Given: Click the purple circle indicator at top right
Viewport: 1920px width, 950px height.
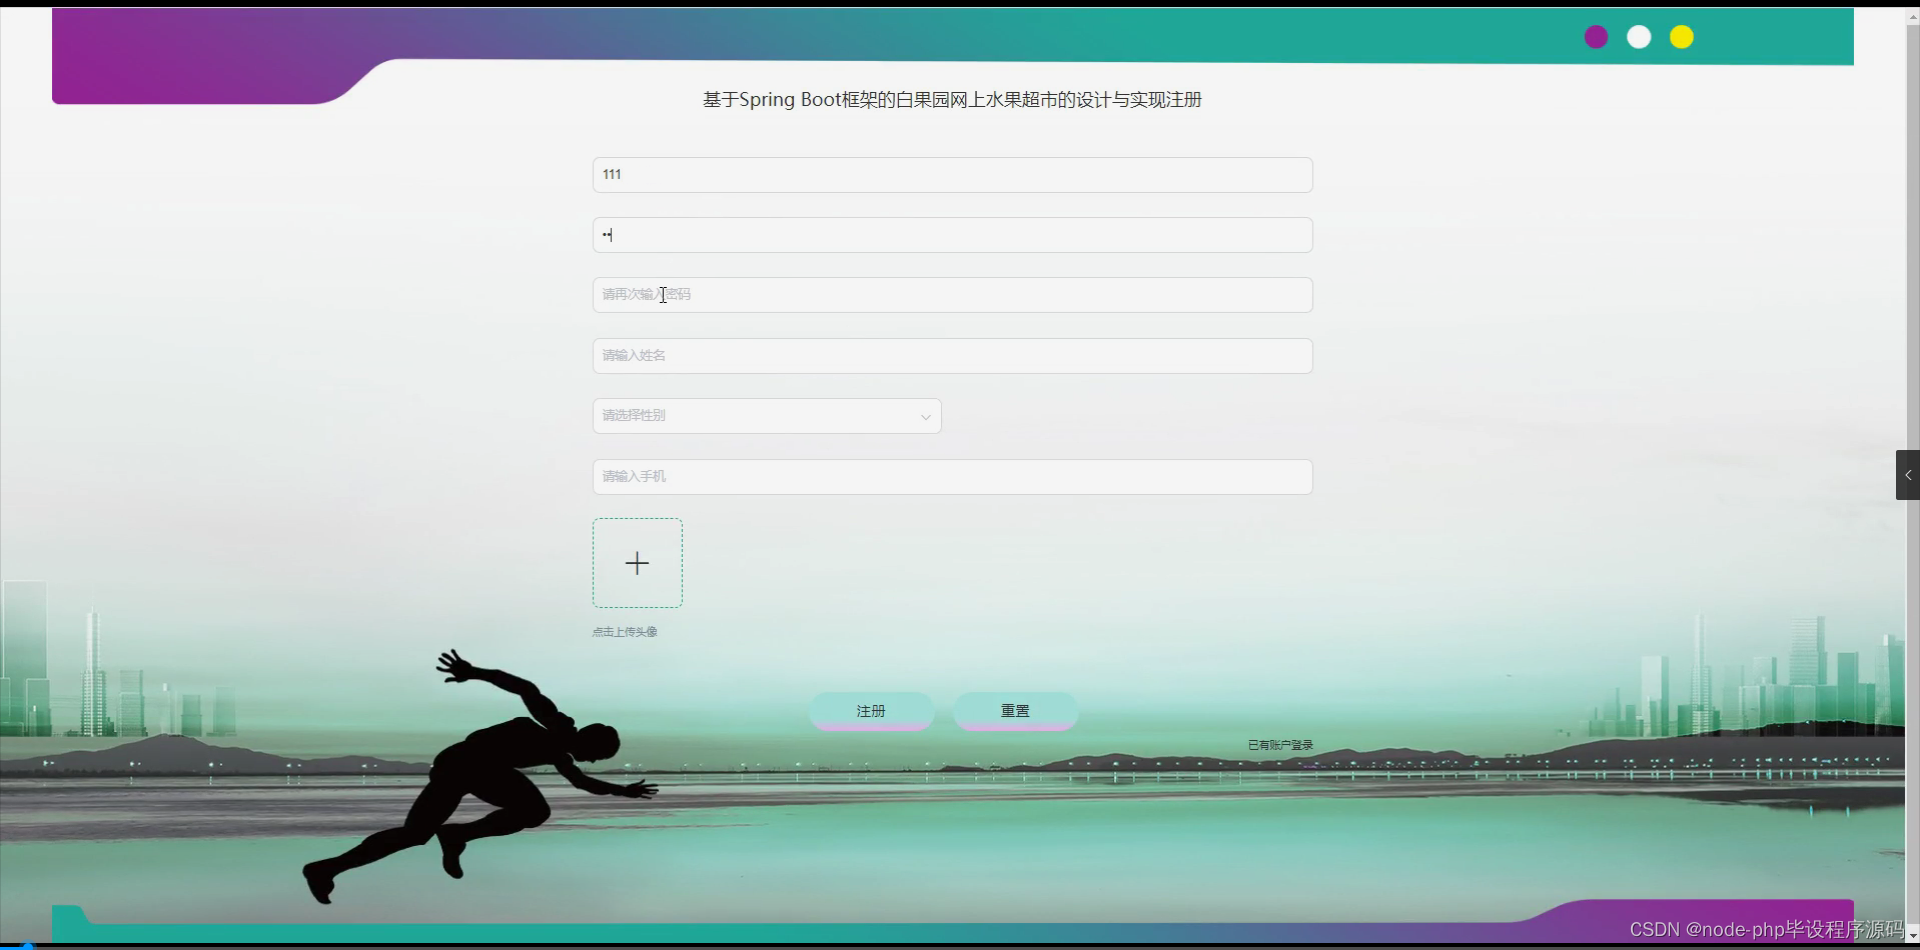Looking at the screenshot, I should pos(1595,37).
